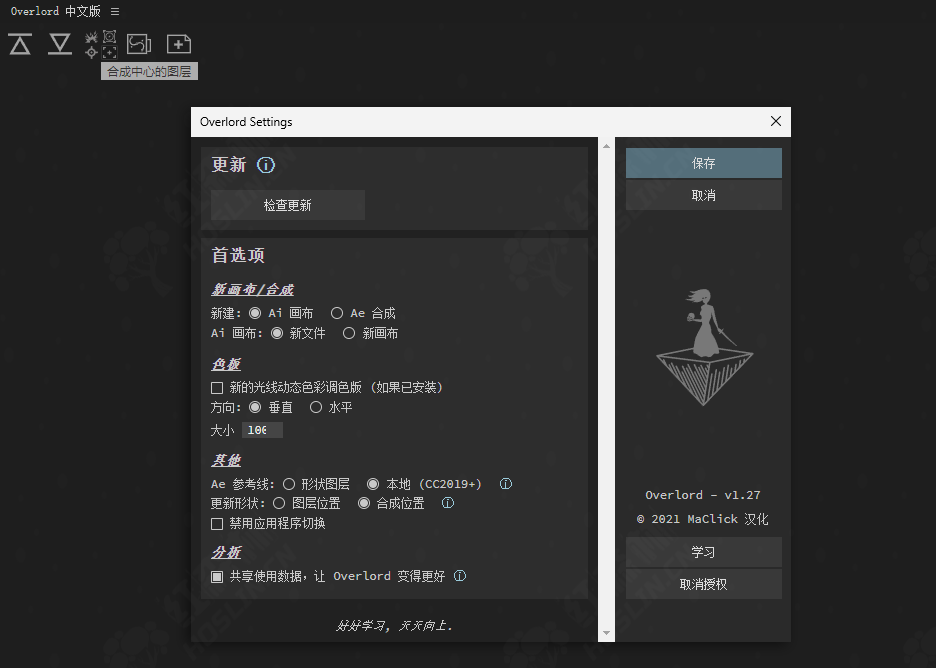Select the Ae 合成 radio option
The image size is (936, 668).
(337, 313)
